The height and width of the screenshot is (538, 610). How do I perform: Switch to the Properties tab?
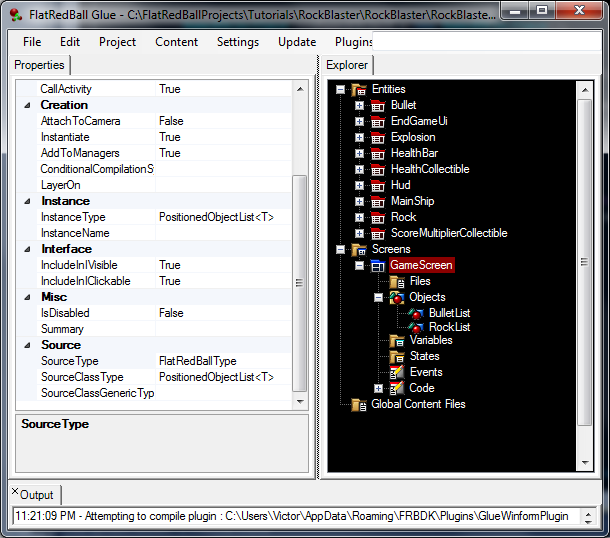39,65
